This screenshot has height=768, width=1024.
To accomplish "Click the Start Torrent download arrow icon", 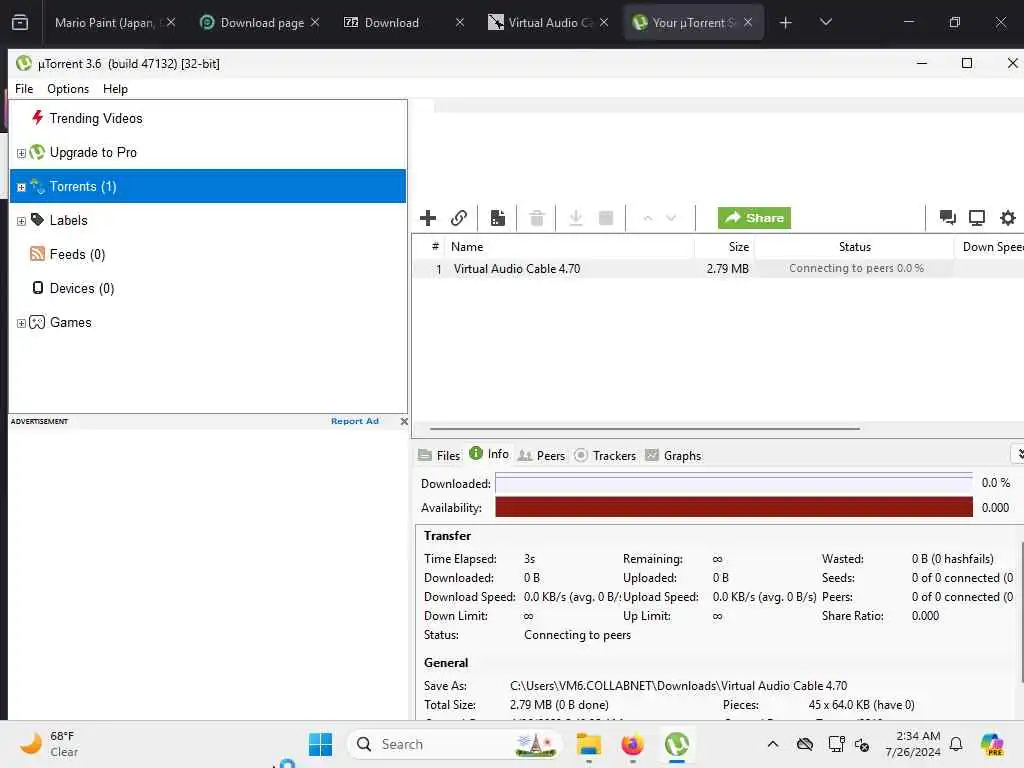I will 576,218.
